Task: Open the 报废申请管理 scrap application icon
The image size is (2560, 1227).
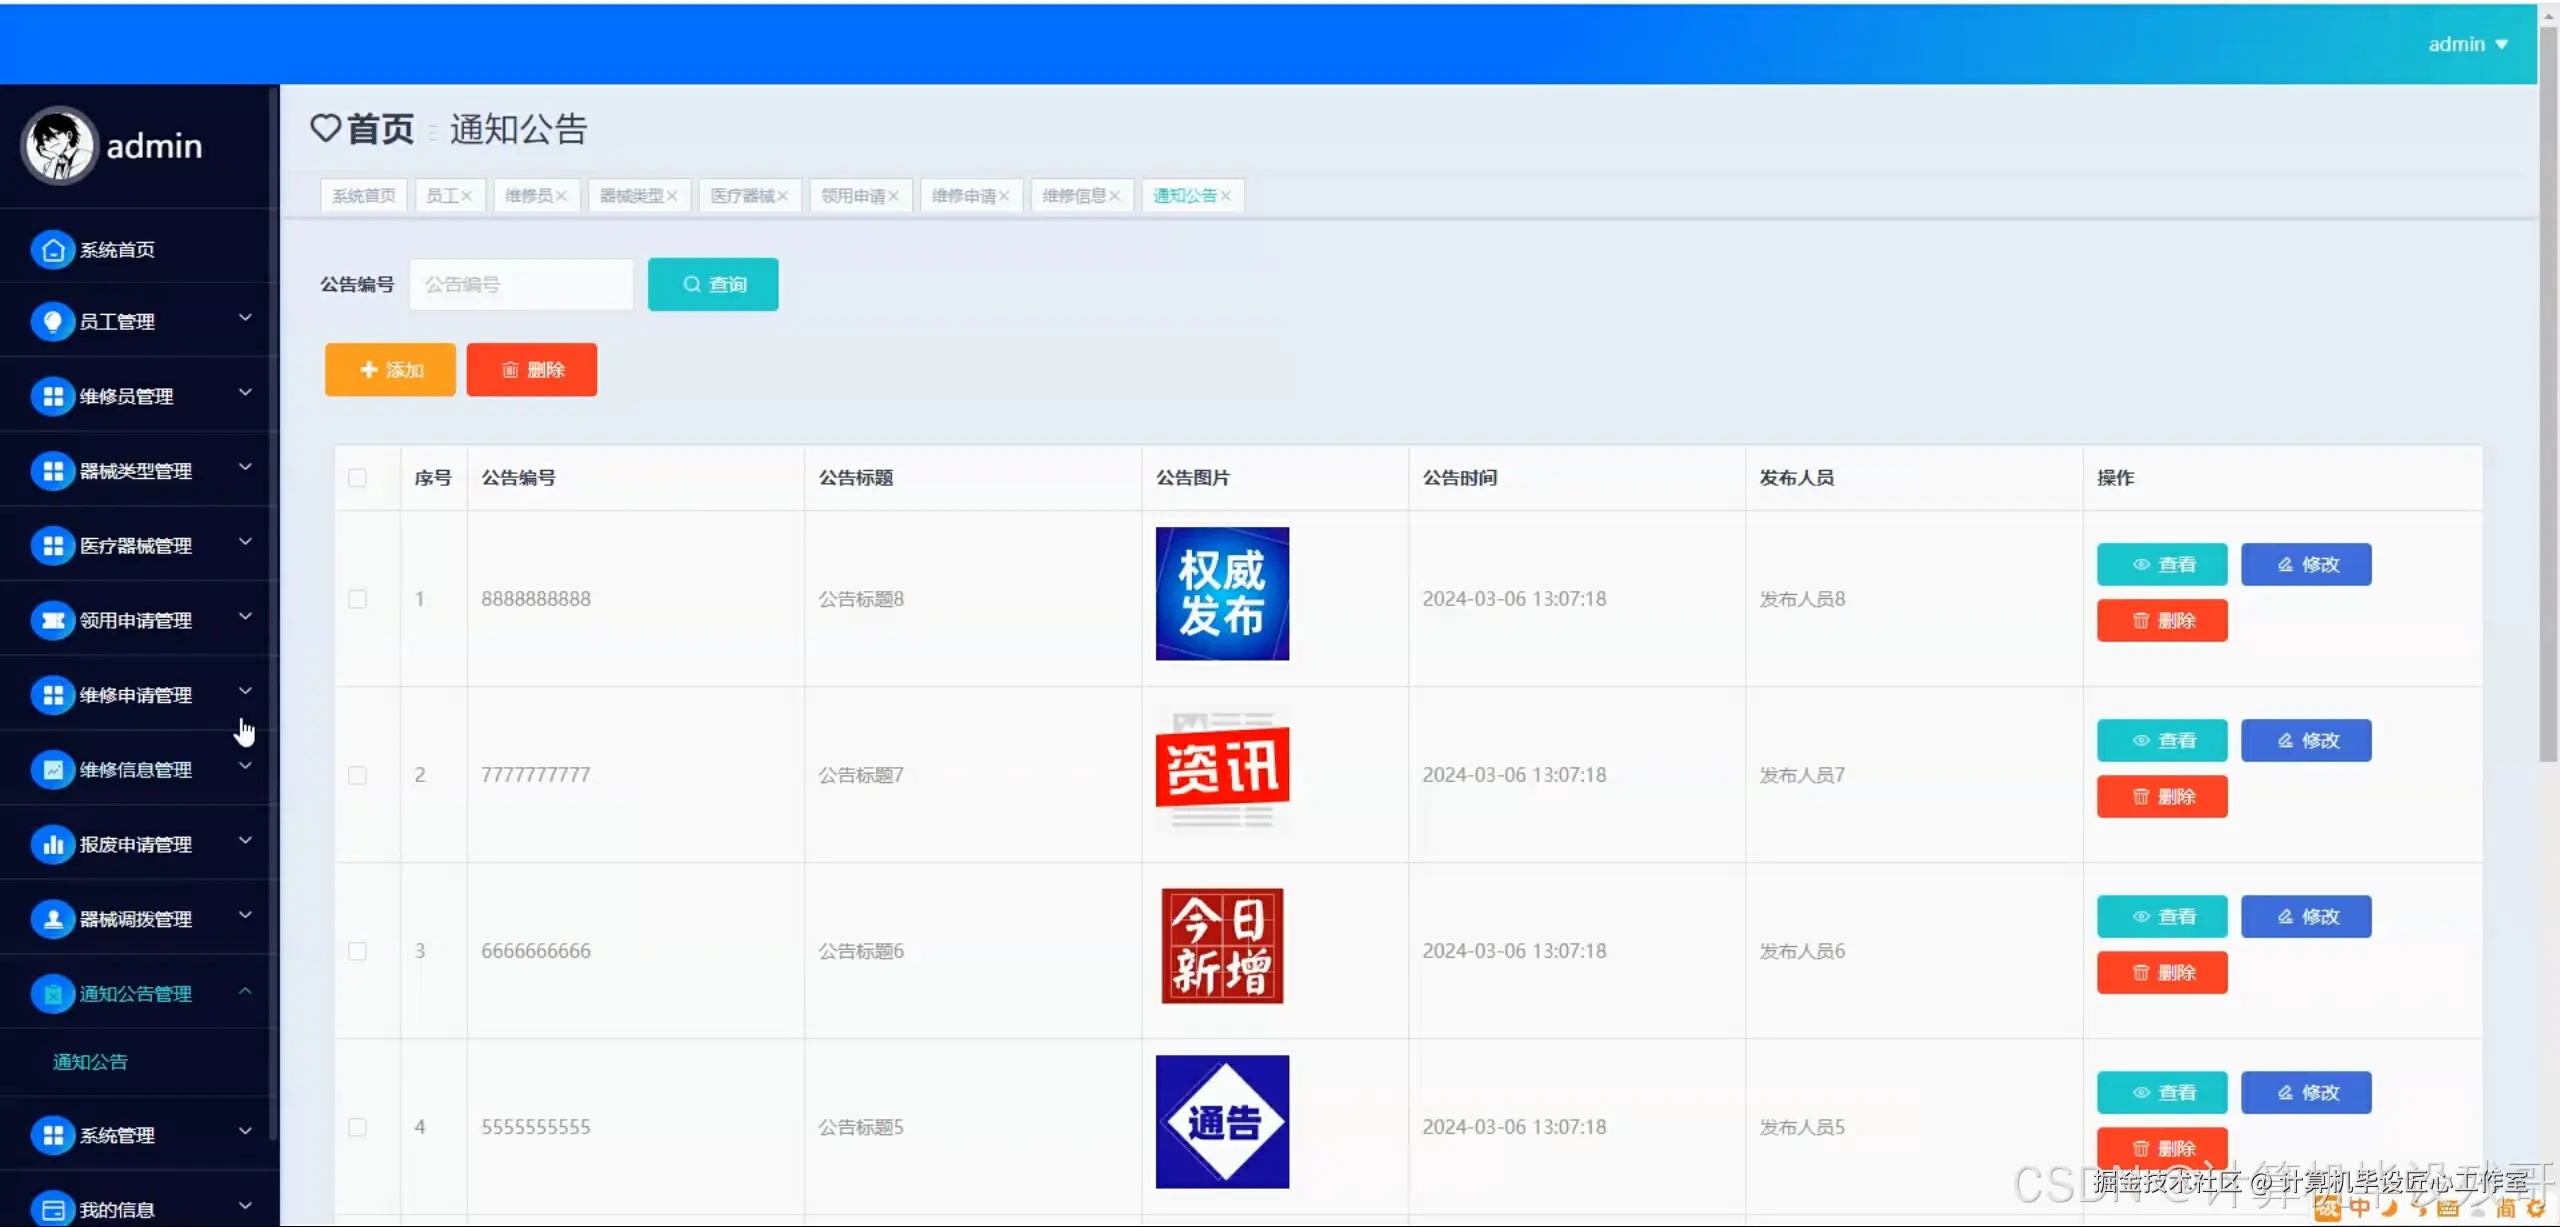Action: tap(53, 843)
